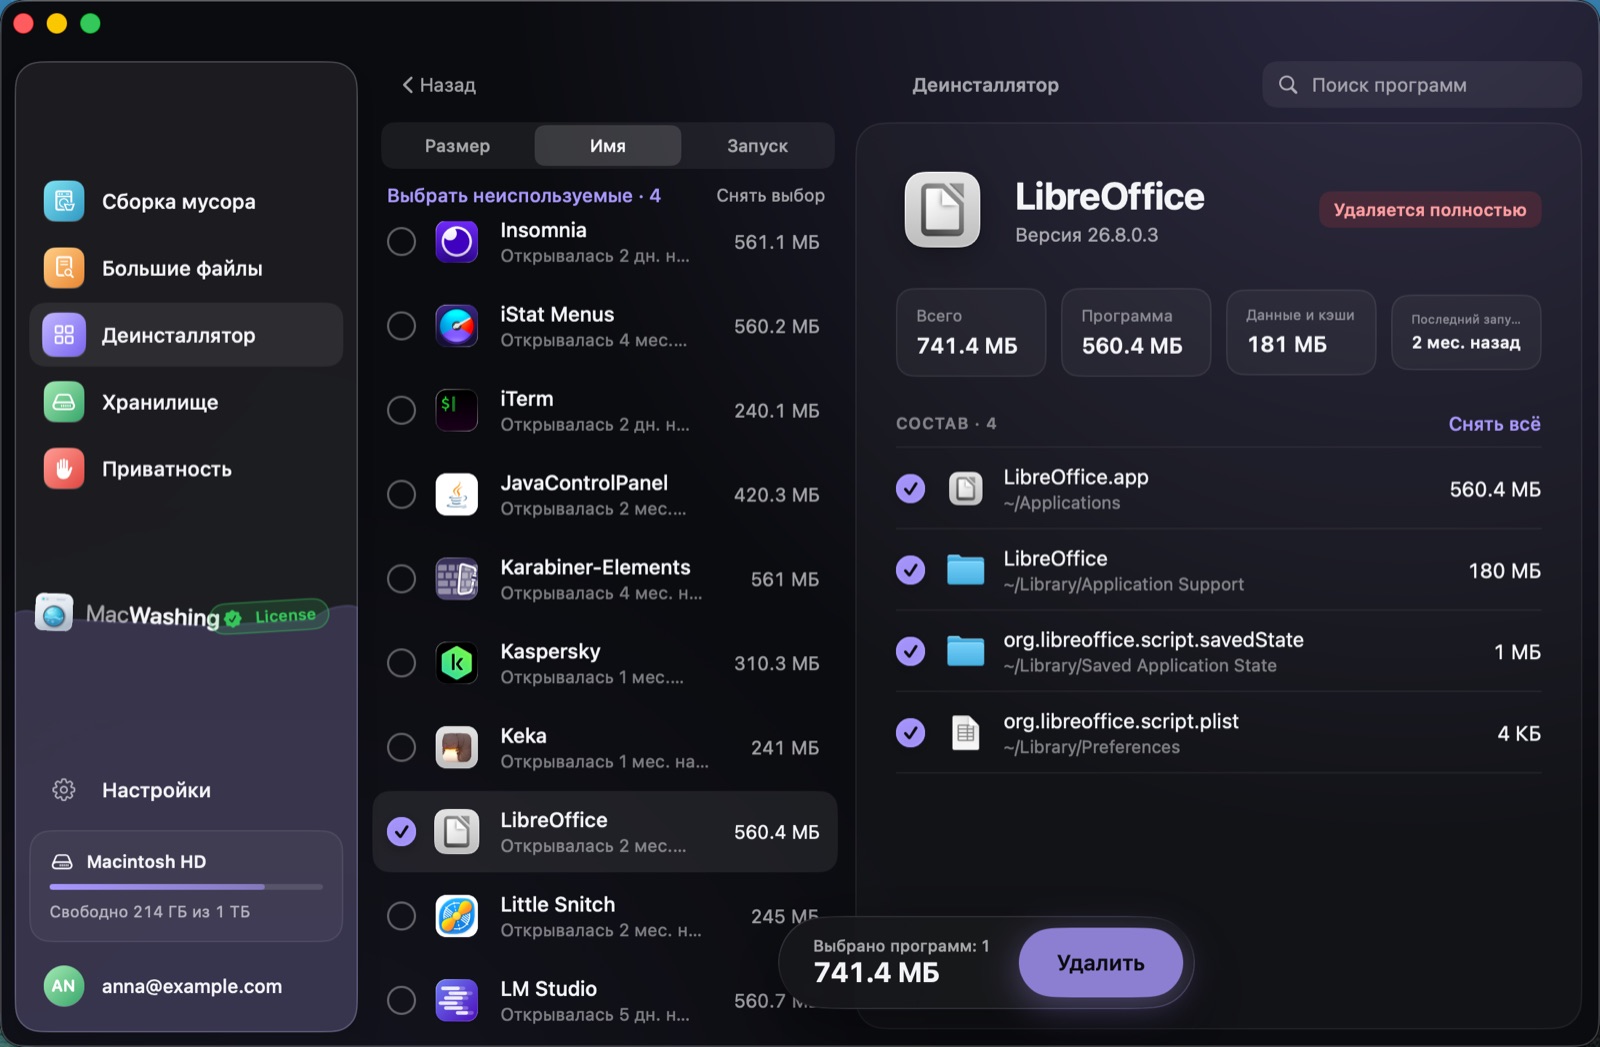Click Снять всё link

(1494, 424)
